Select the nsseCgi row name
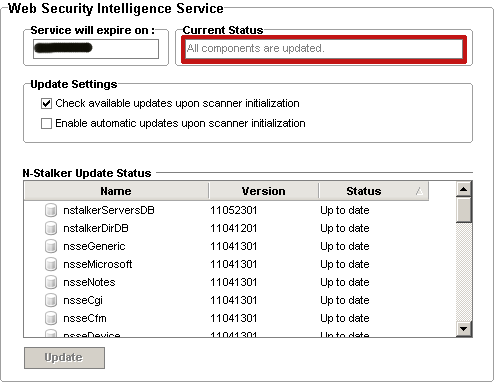The height and width of the screenshot is (382, 494). click(83, 300)
